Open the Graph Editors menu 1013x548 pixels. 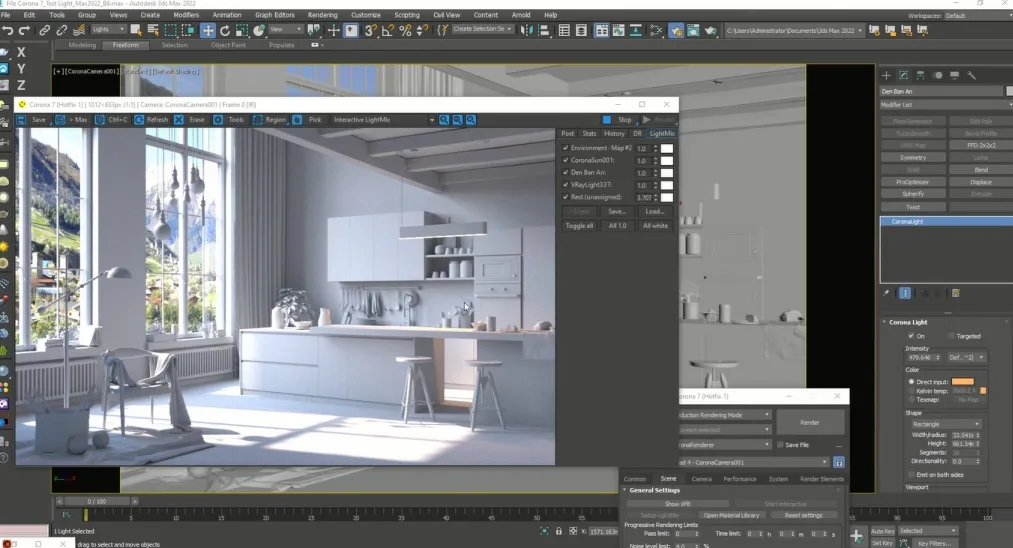275,15
